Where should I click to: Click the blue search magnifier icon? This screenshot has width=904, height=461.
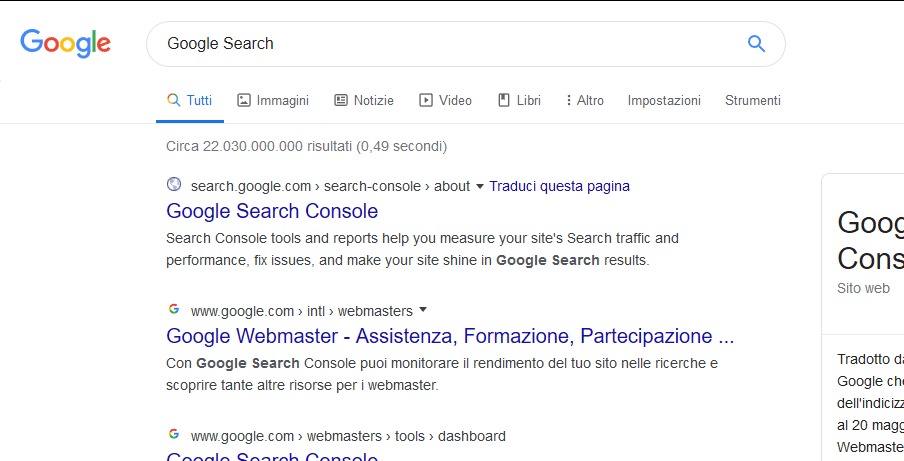click(756, 43)
